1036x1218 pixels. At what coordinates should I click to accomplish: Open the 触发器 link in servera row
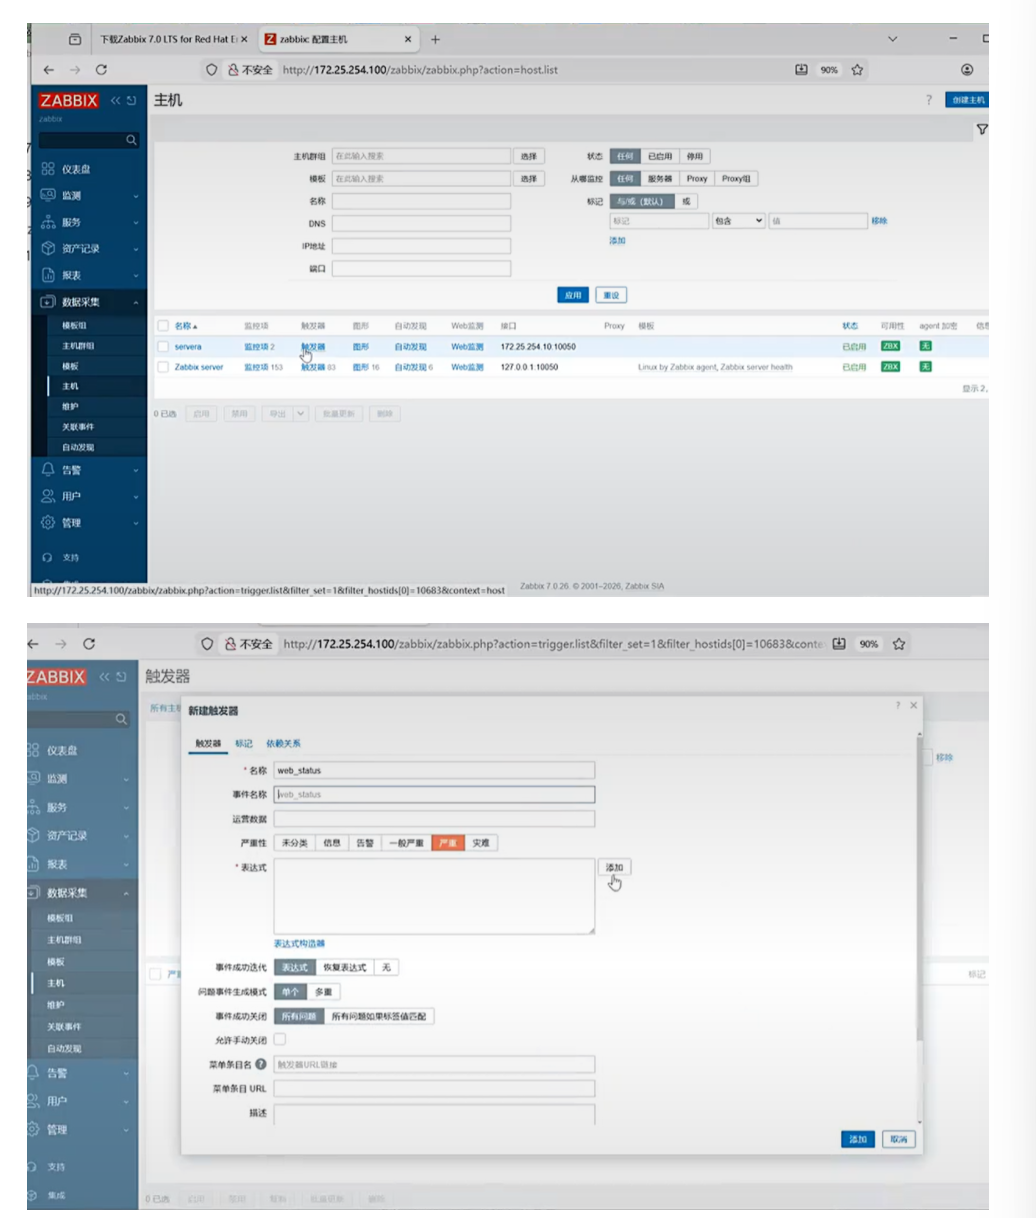click(313, 347)
